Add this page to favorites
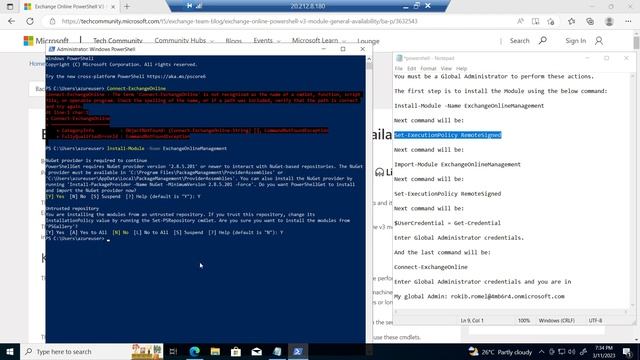640x360 pixels. coord(551,21)
